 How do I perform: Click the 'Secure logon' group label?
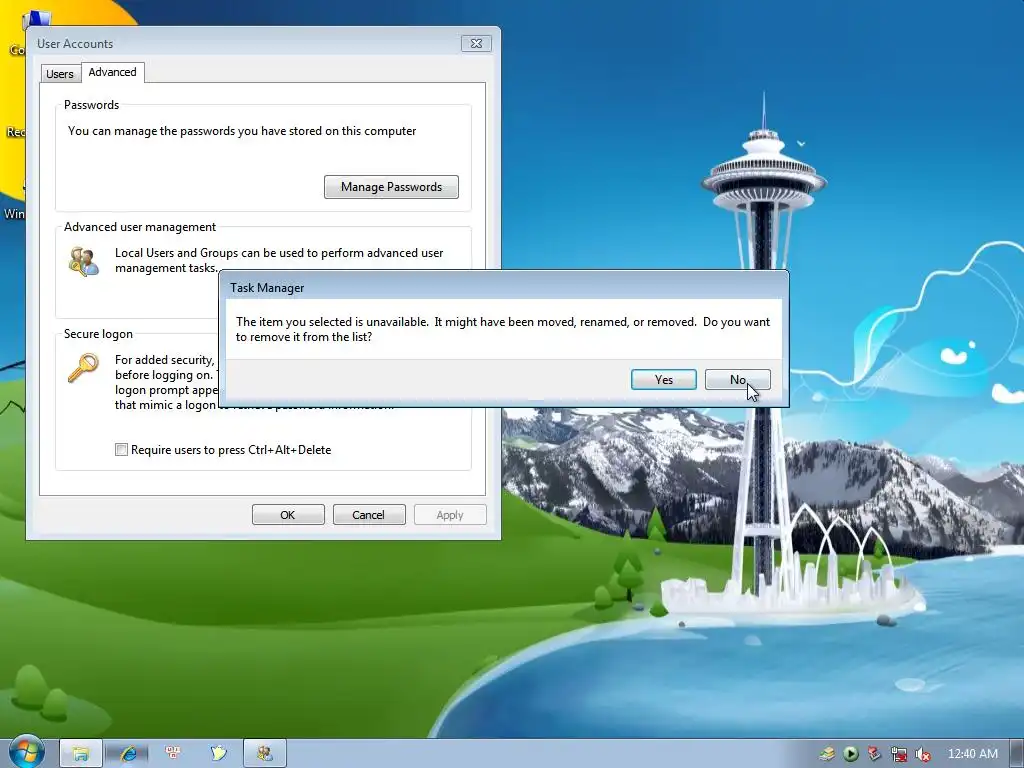tap(98, 334)
